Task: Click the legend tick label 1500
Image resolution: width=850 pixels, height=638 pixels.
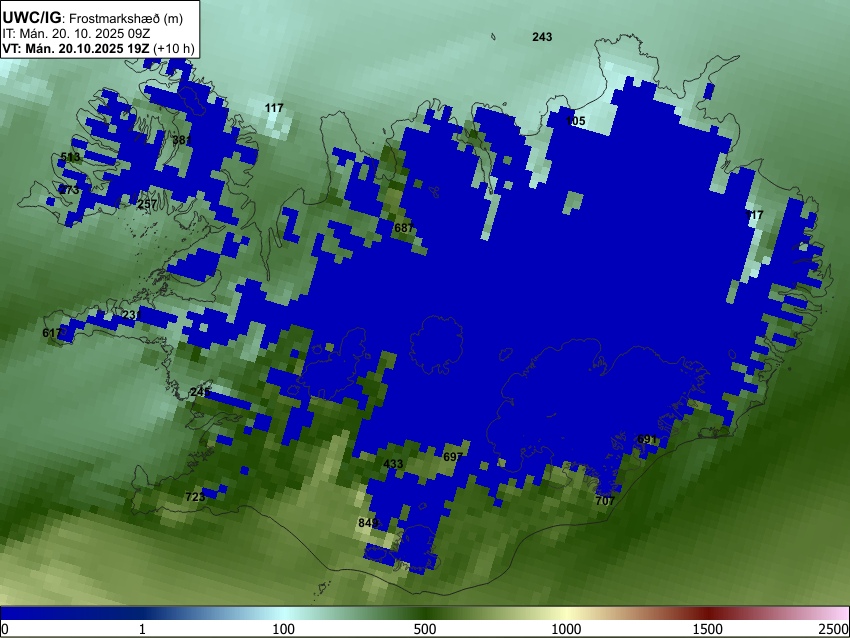Action: 708,629
